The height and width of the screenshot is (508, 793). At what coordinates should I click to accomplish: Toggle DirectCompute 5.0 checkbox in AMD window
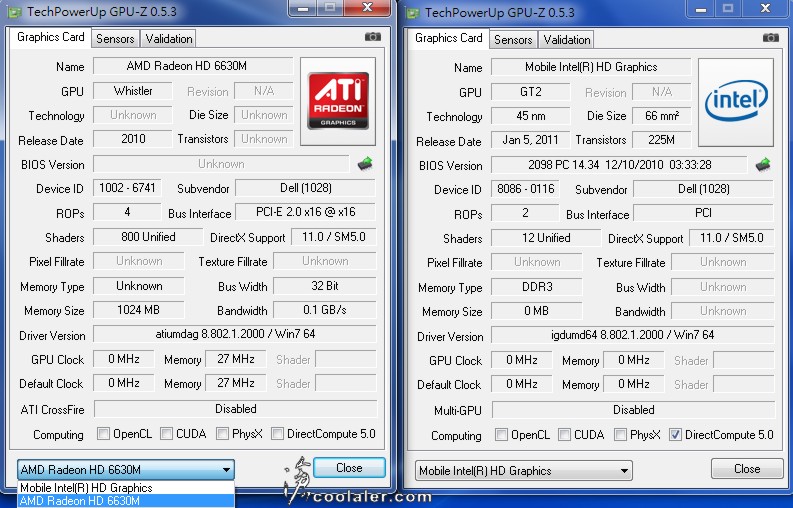(277, 434)
